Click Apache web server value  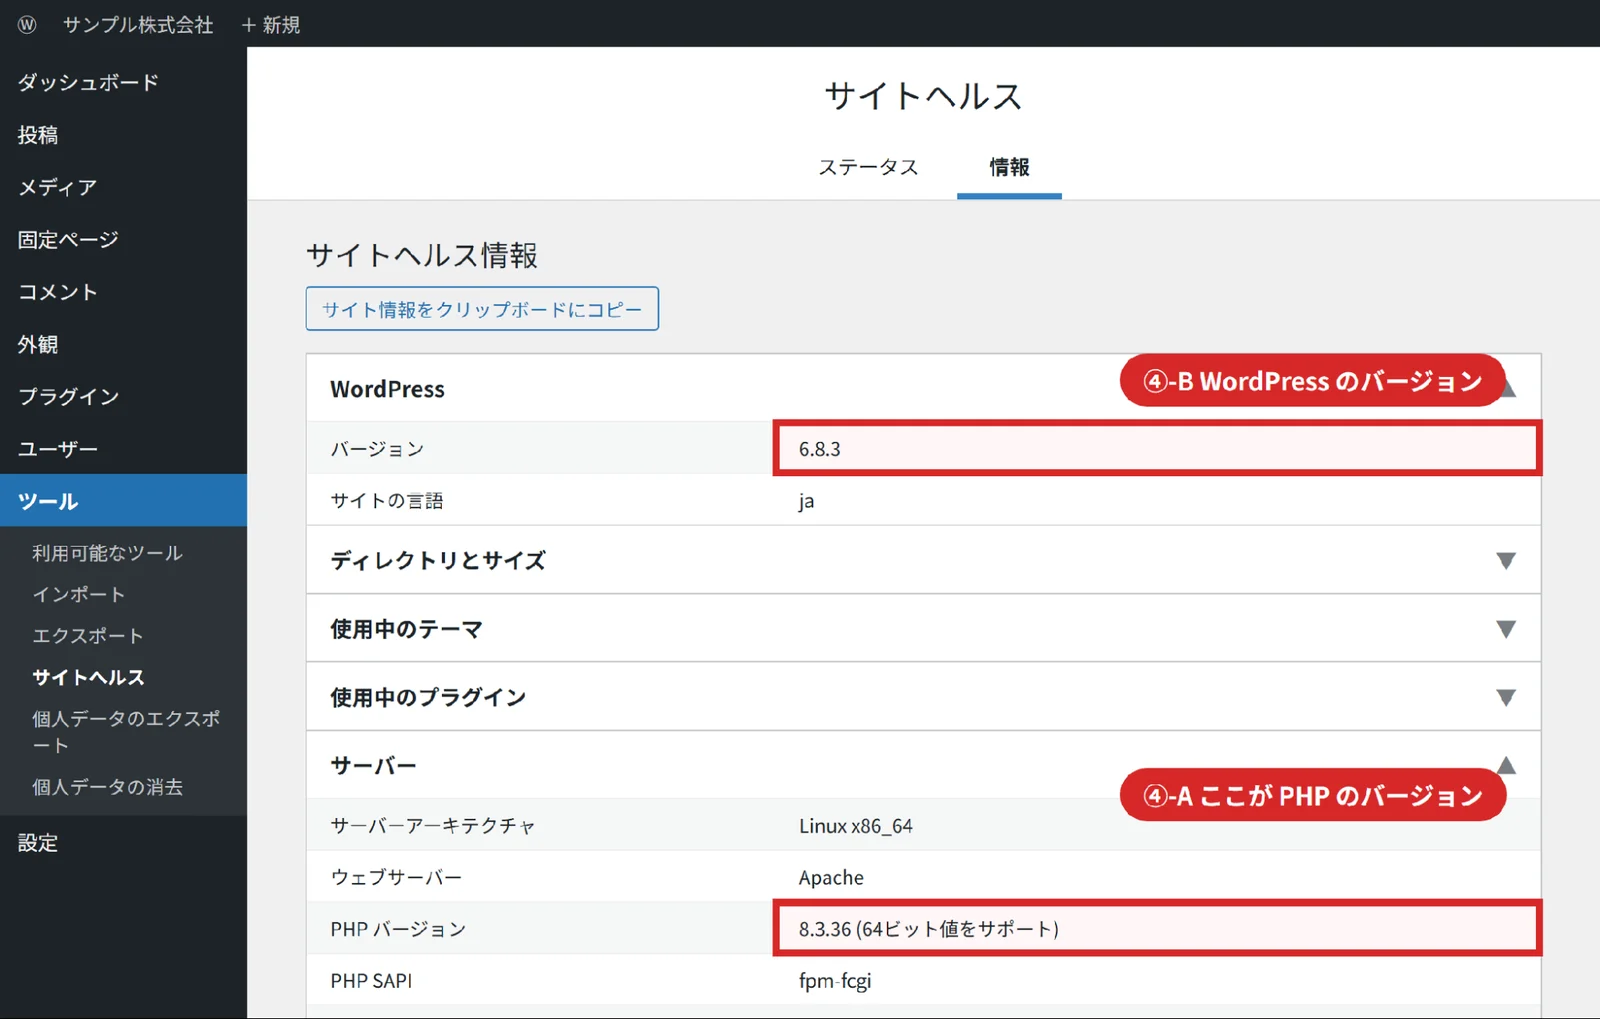coord(831,877)
